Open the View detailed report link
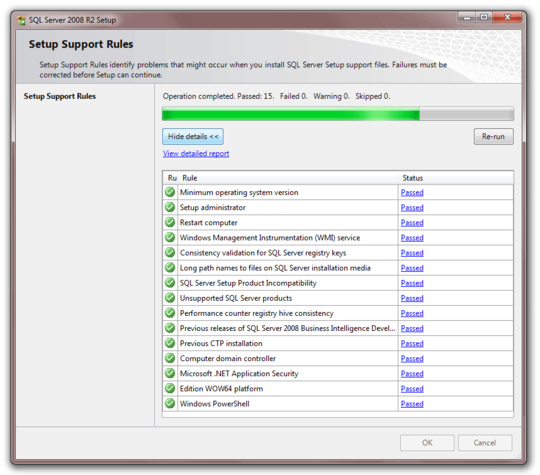 click(x=196, y=154)
